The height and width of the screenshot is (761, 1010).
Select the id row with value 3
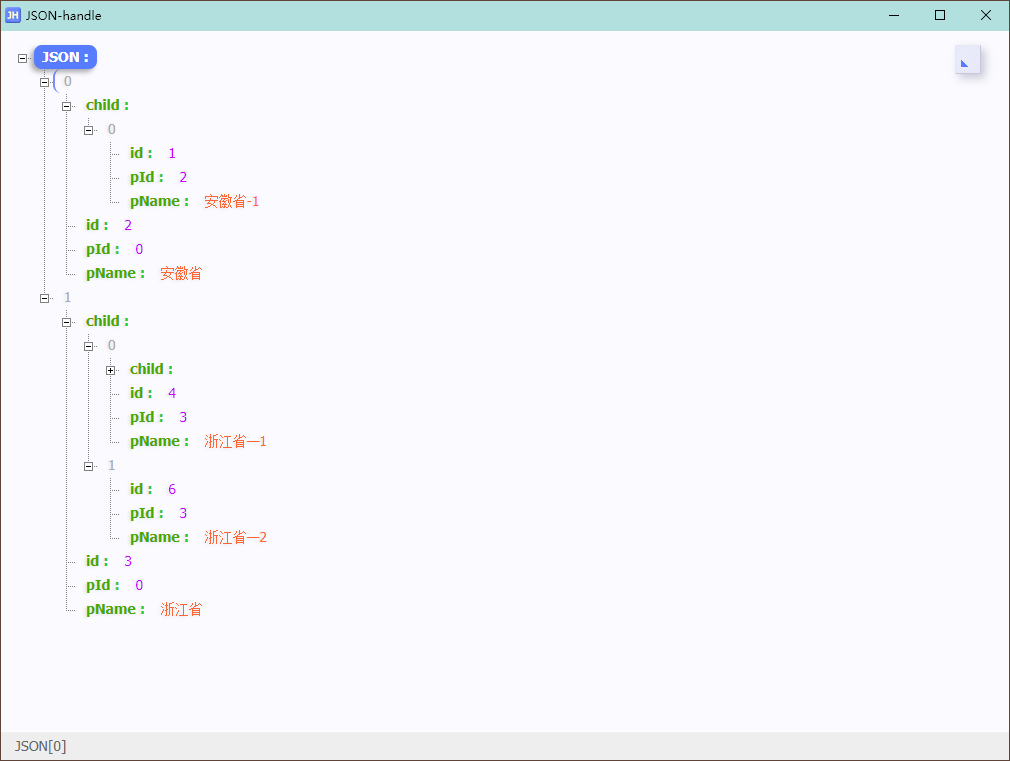click(x=109, y=561)
